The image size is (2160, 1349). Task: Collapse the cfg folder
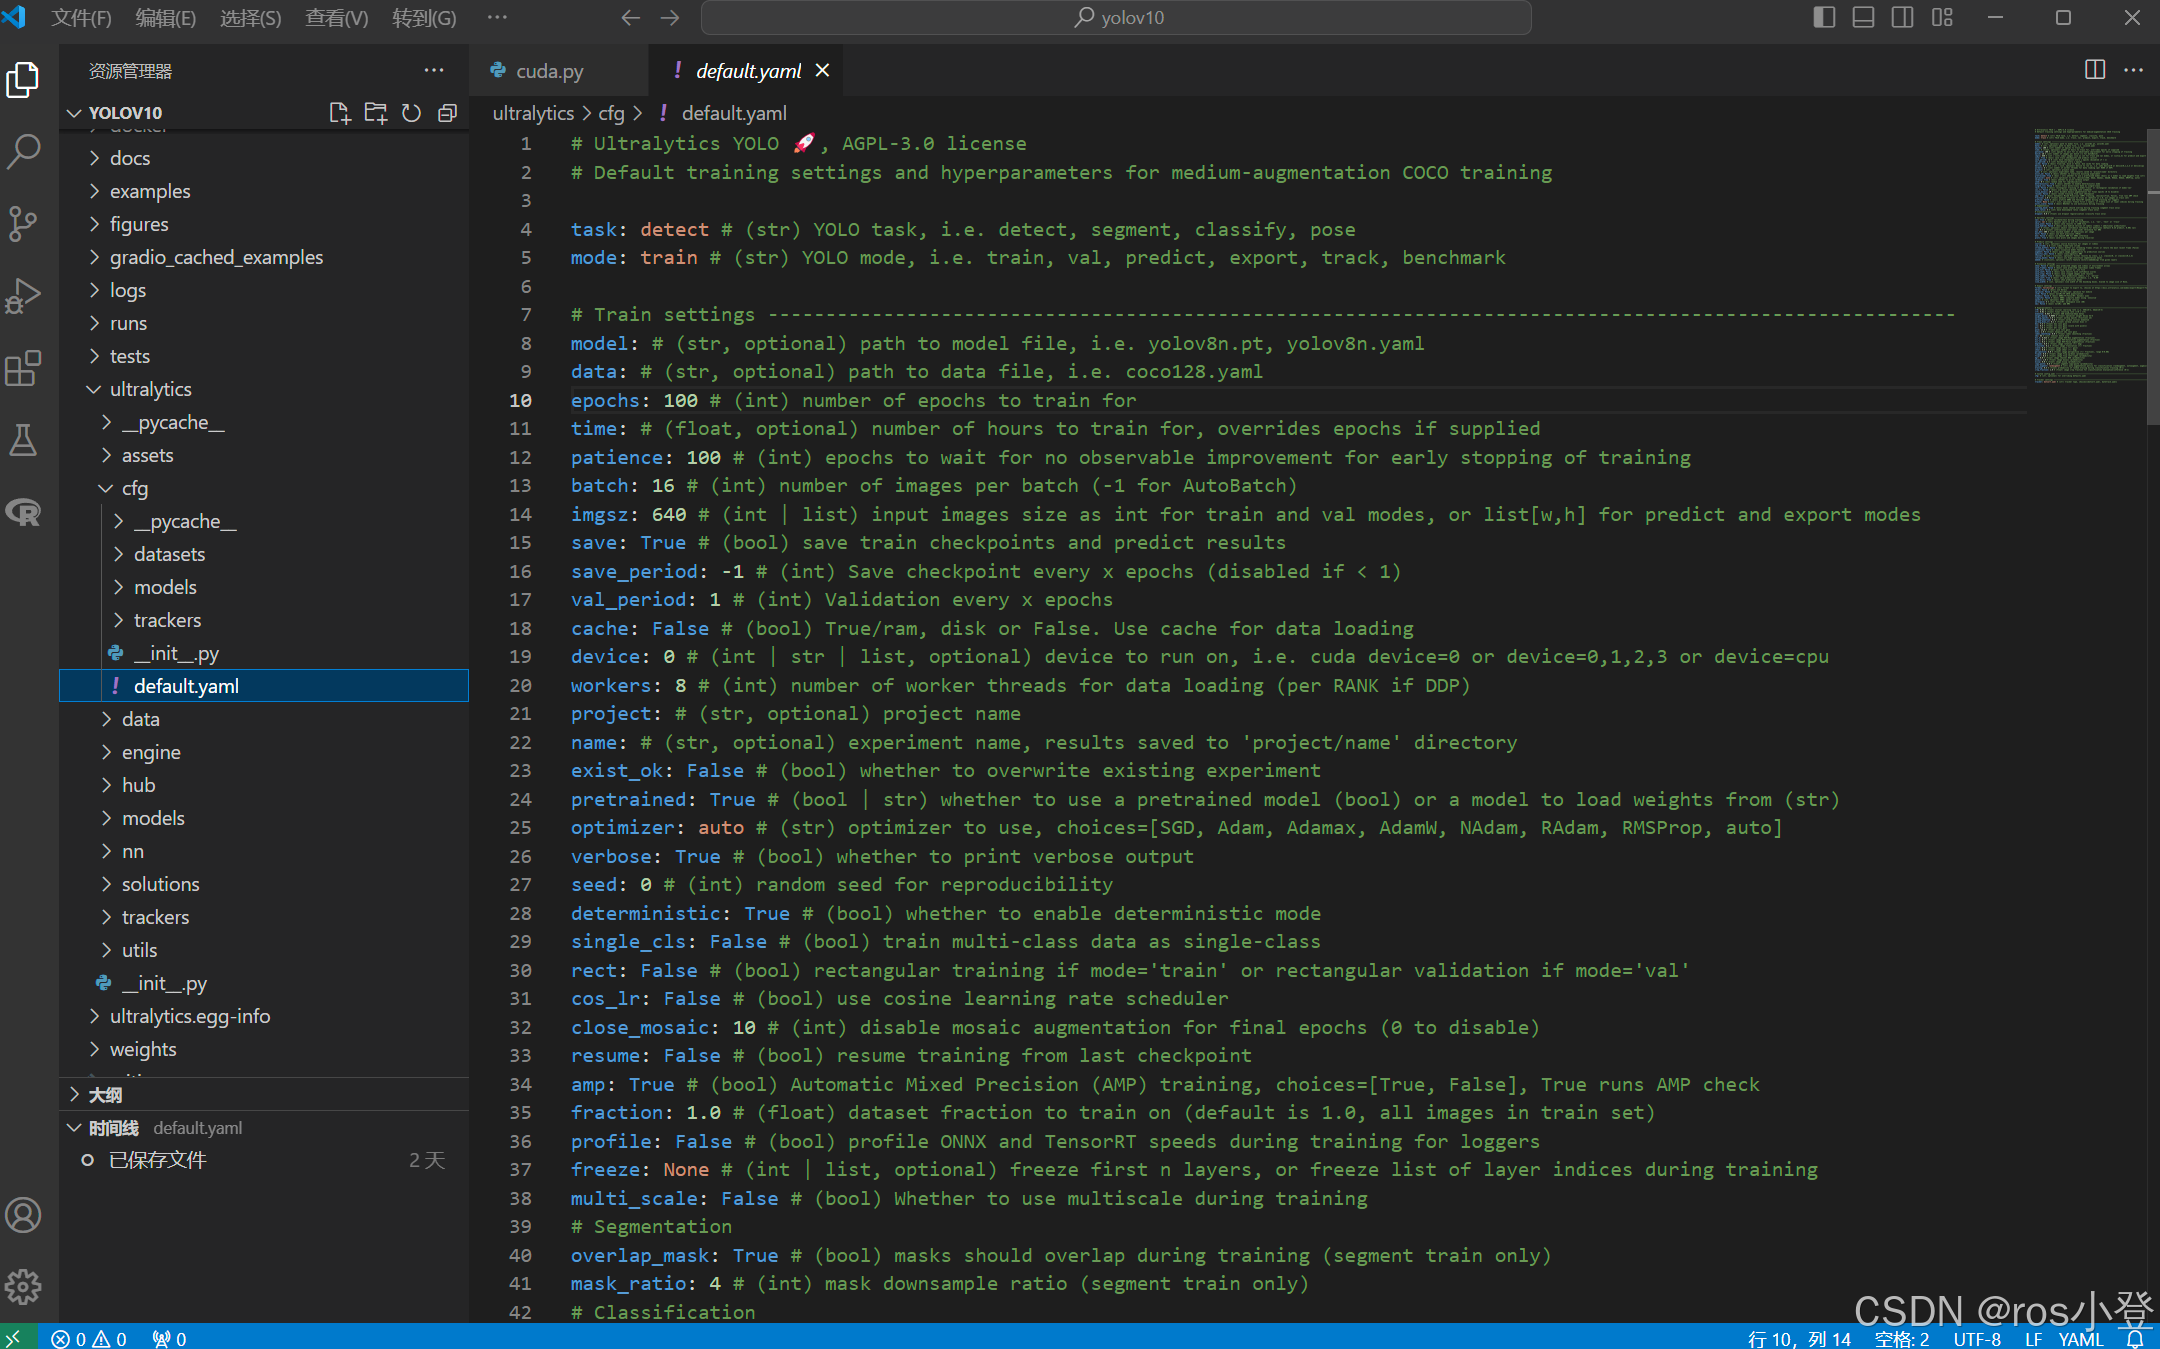click(x=264, y=488)
